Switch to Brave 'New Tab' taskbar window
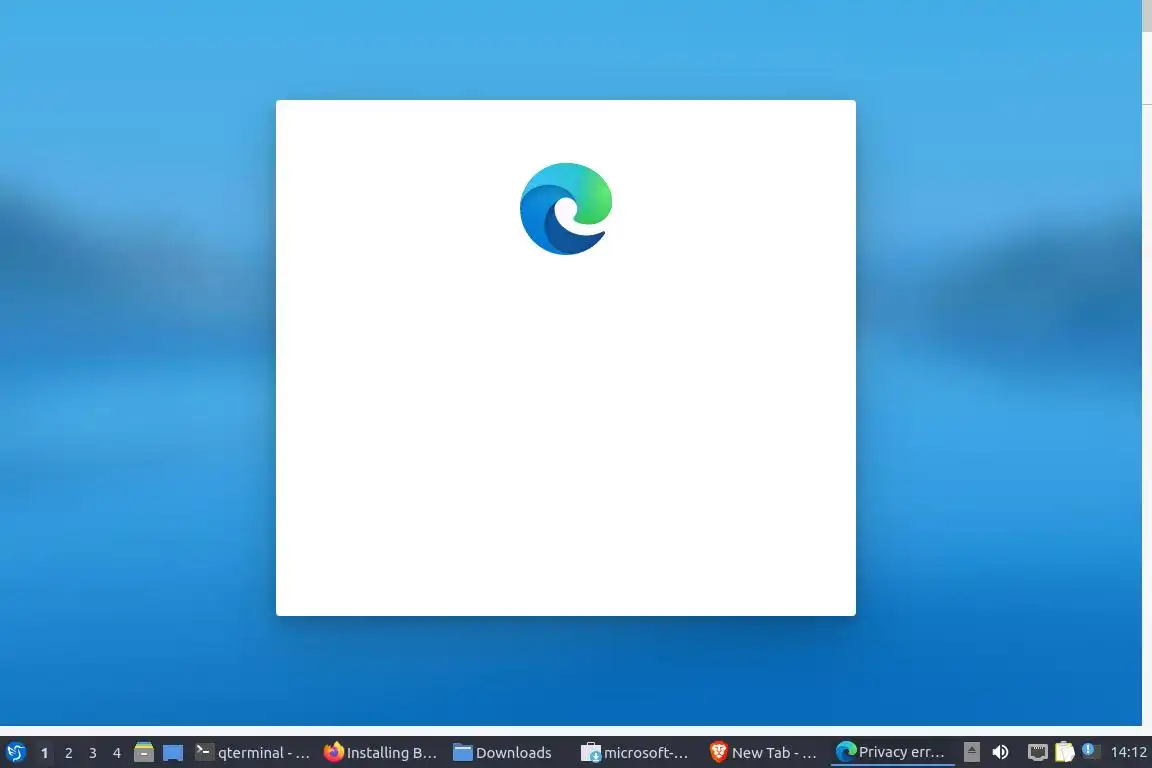 click(764, 753)
